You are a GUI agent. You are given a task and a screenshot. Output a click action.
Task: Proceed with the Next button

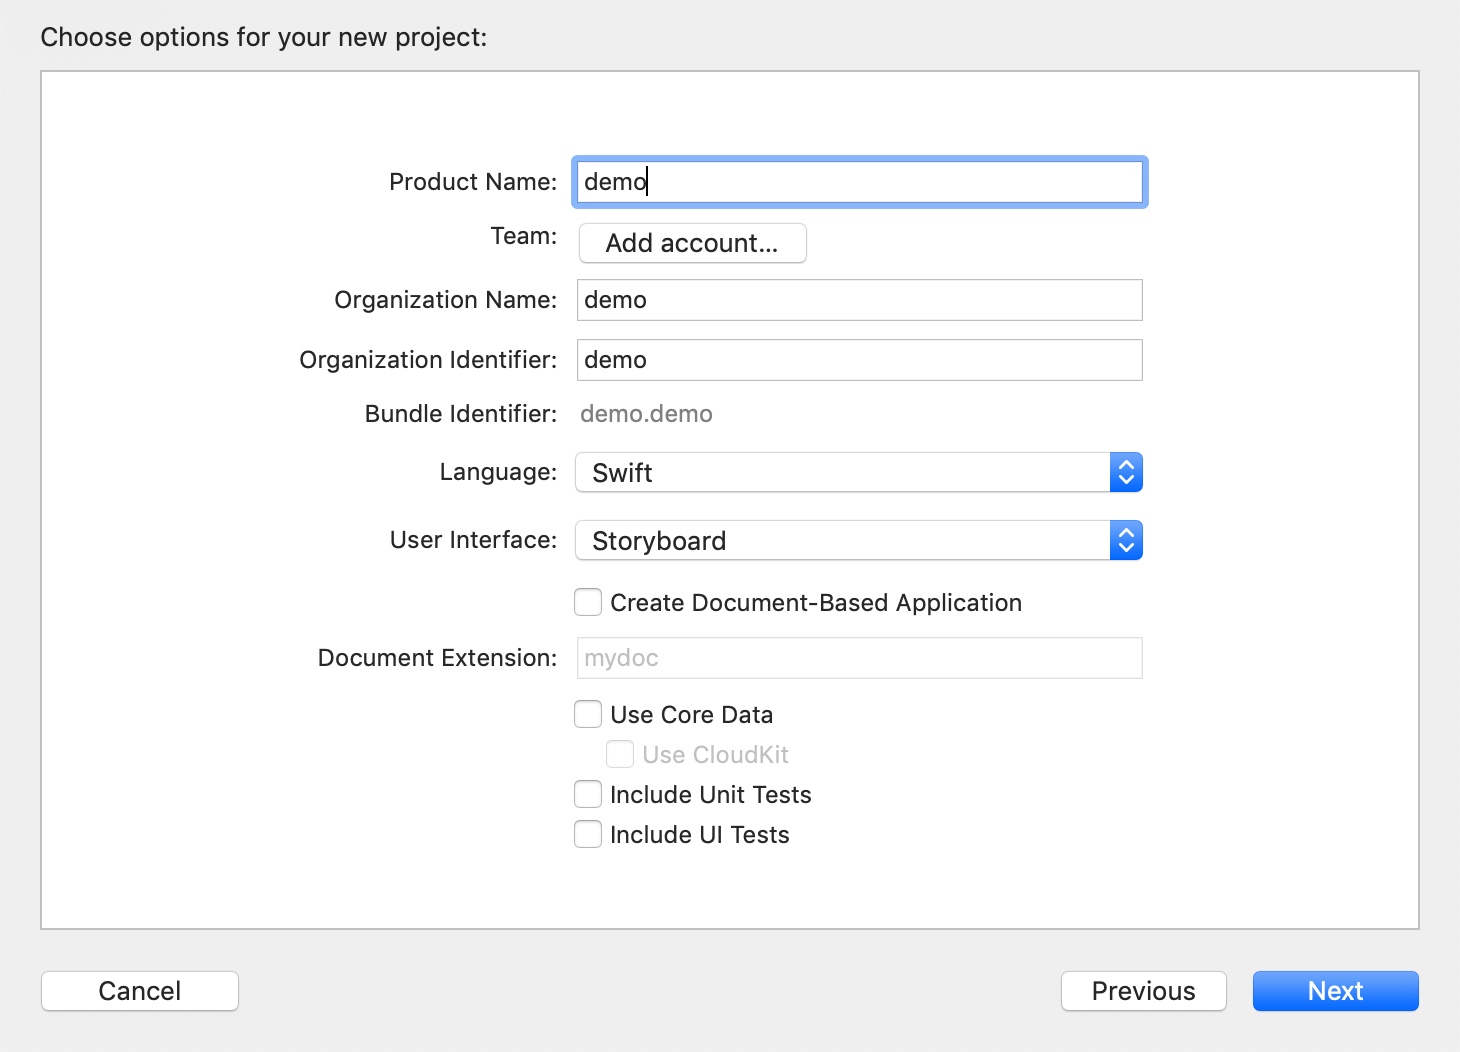click(x=1335, y=991)
